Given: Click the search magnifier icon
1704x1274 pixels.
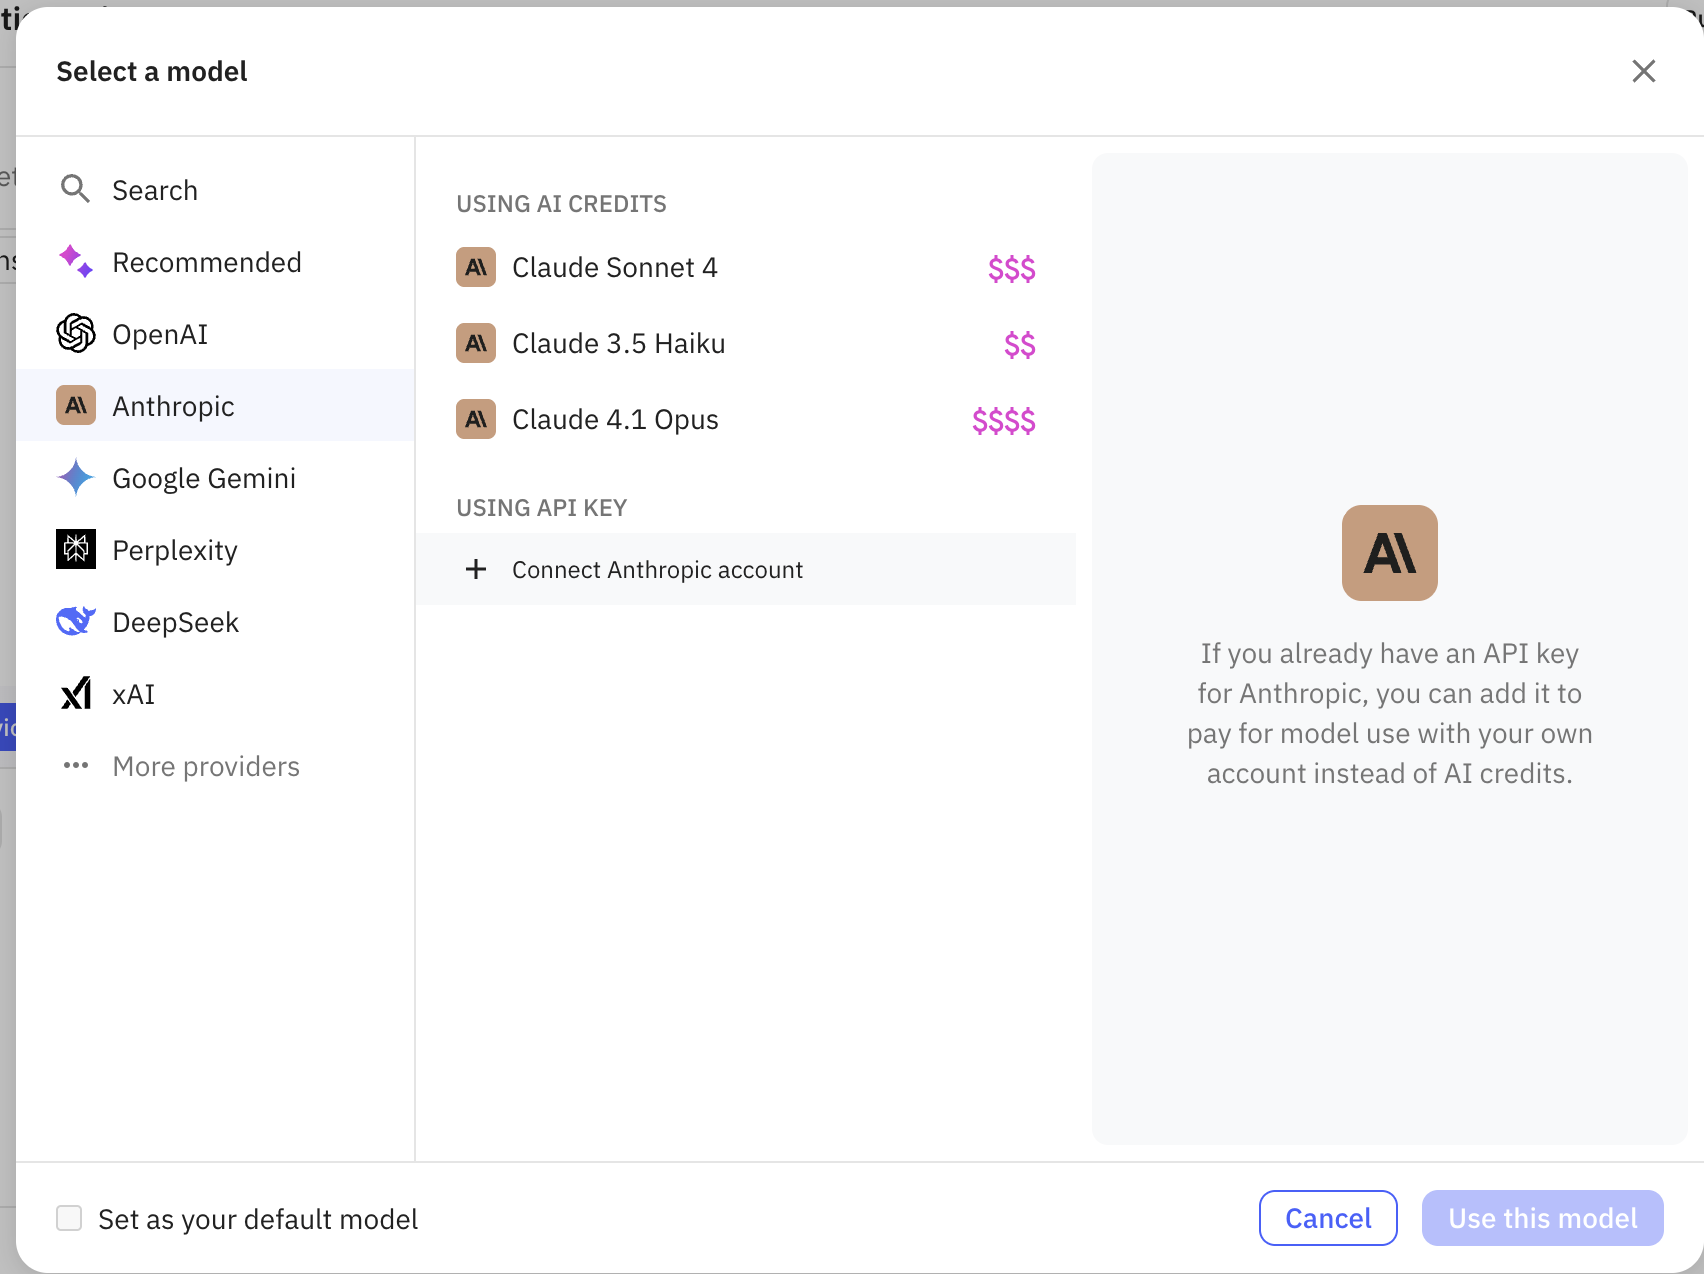Looking at the screenshot, I should (75, 189).
